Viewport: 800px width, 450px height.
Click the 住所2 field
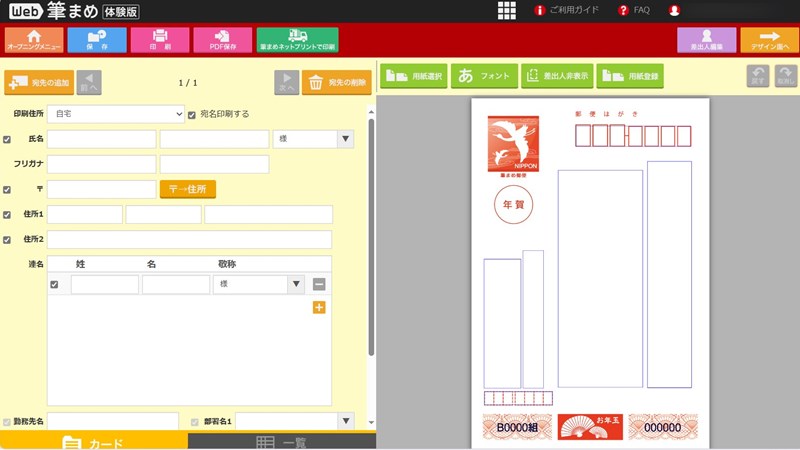[189, 239]
